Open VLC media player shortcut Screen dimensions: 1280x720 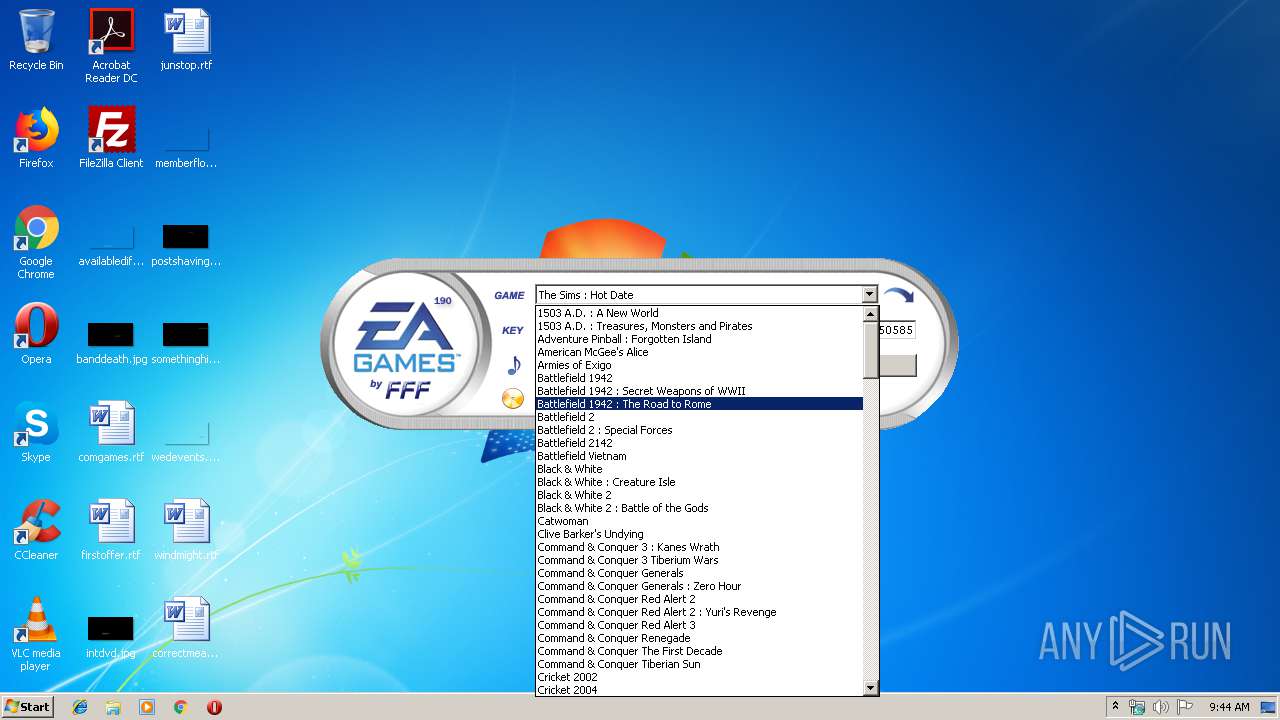pyautogui.click(x=36, y=635)
